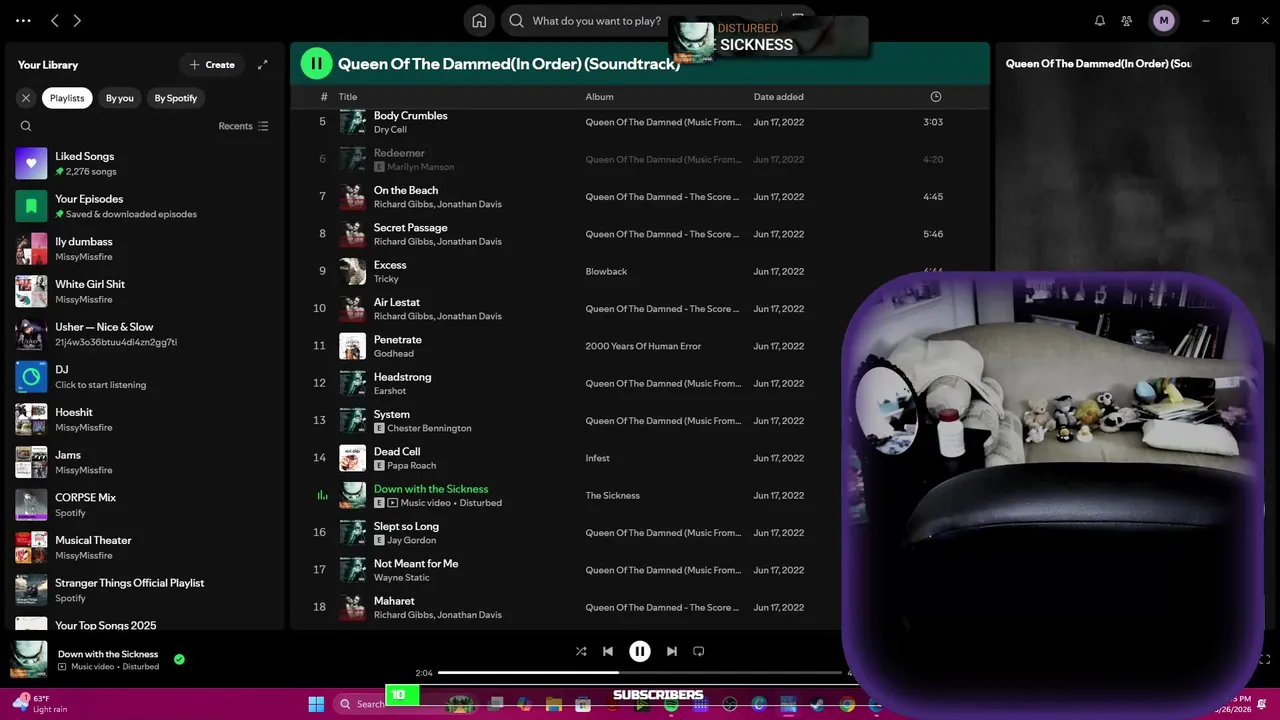Open the White Girl Shit playlist
The width and height of the screenshot is (1280, 720).
click(145, 291)
